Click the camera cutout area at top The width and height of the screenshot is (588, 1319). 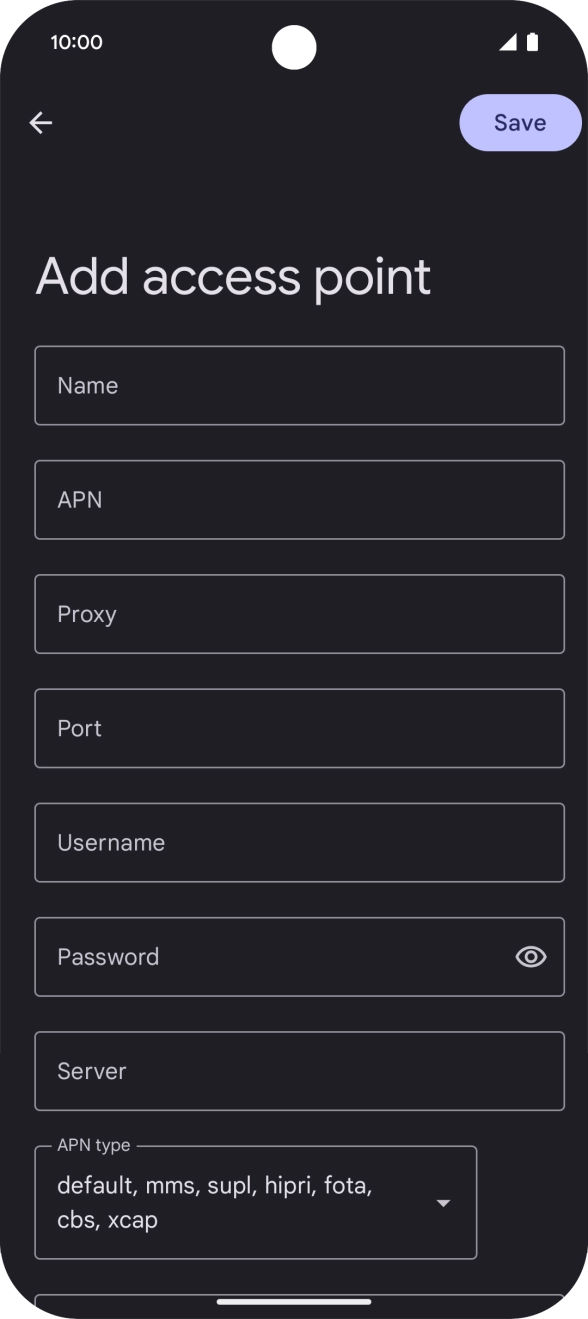pos(294,47)
